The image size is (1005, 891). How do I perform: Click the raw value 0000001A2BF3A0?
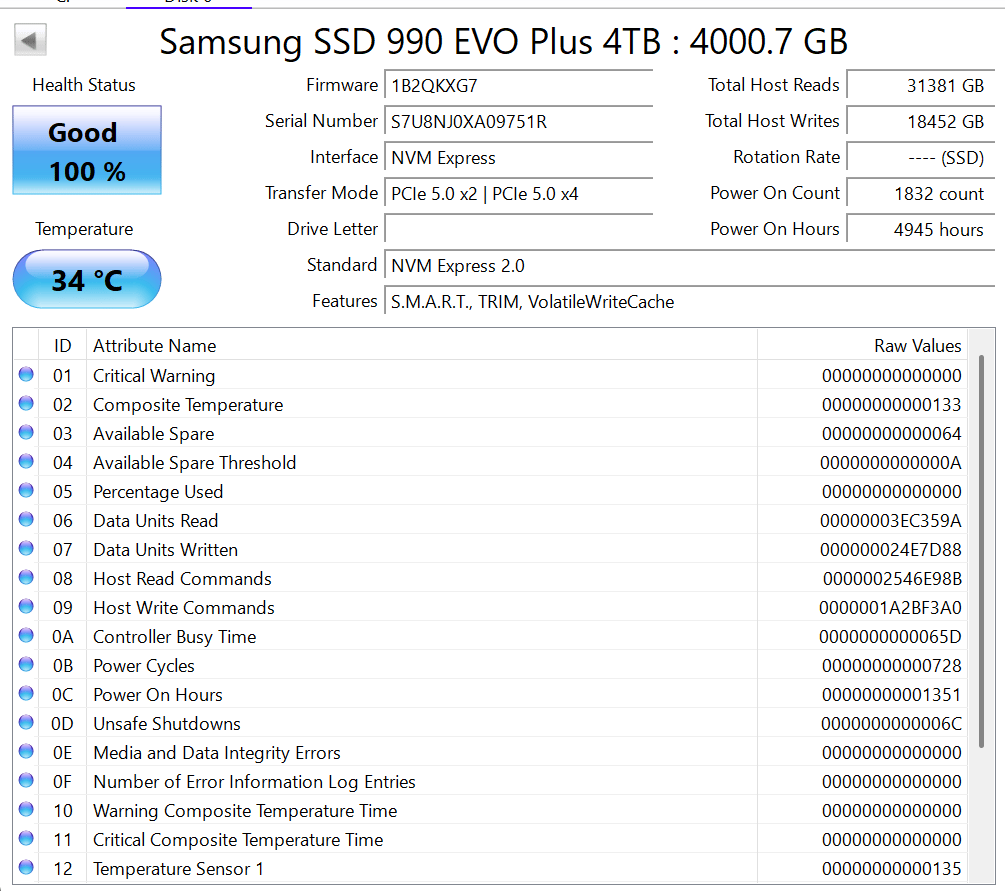coord(890,607)
